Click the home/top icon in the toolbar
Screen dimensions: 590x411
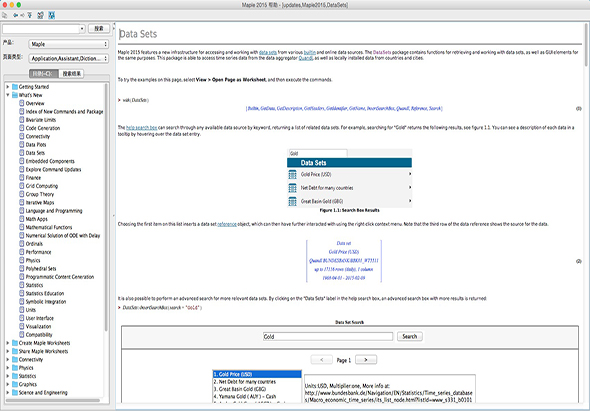29,15
